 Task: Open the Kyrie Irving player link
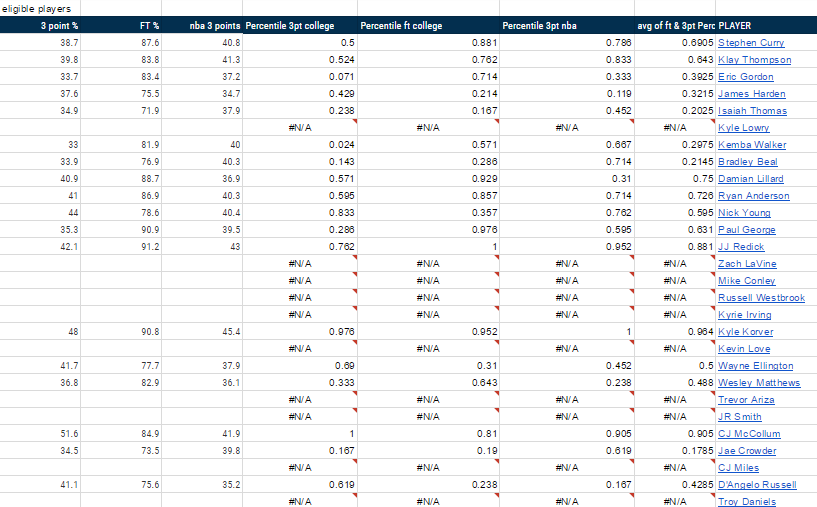745,315
